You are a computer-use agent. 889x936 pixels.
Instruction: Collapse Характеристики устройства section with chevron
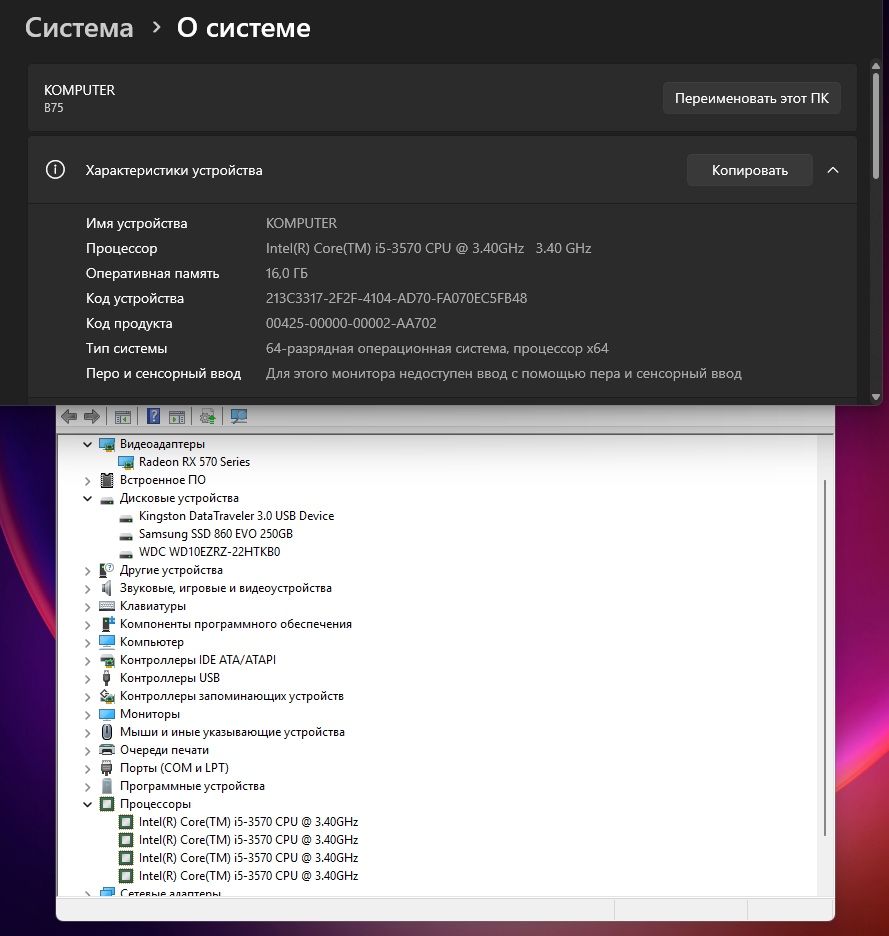(x=833, y=170)
